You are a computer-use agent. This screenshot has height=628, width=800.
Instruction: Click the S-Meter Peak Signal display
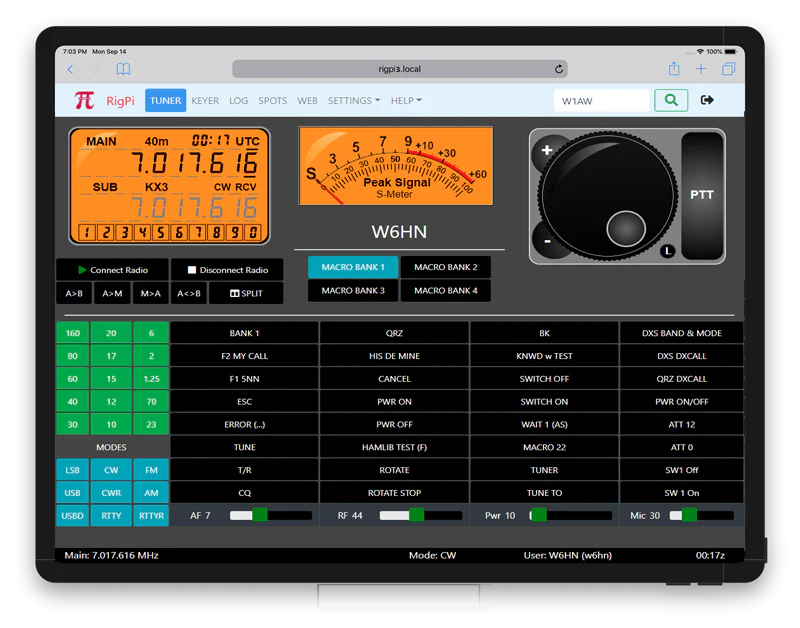pos(396,166)
